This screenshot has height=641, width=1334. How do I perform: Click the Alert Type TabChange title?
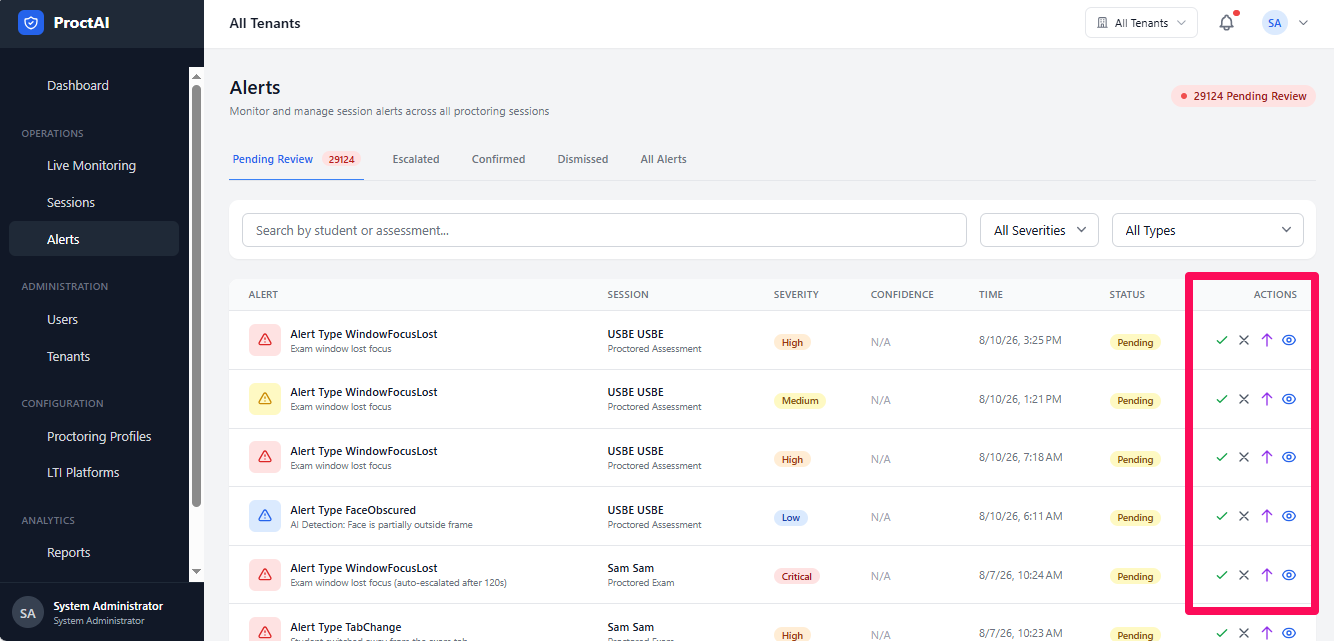click(x=346, y=627)
